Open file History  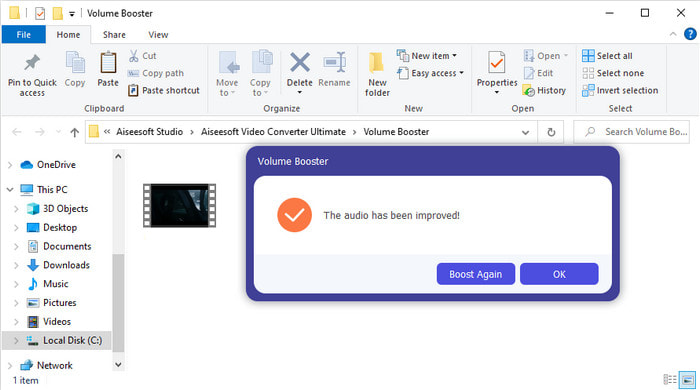(544, 91)
